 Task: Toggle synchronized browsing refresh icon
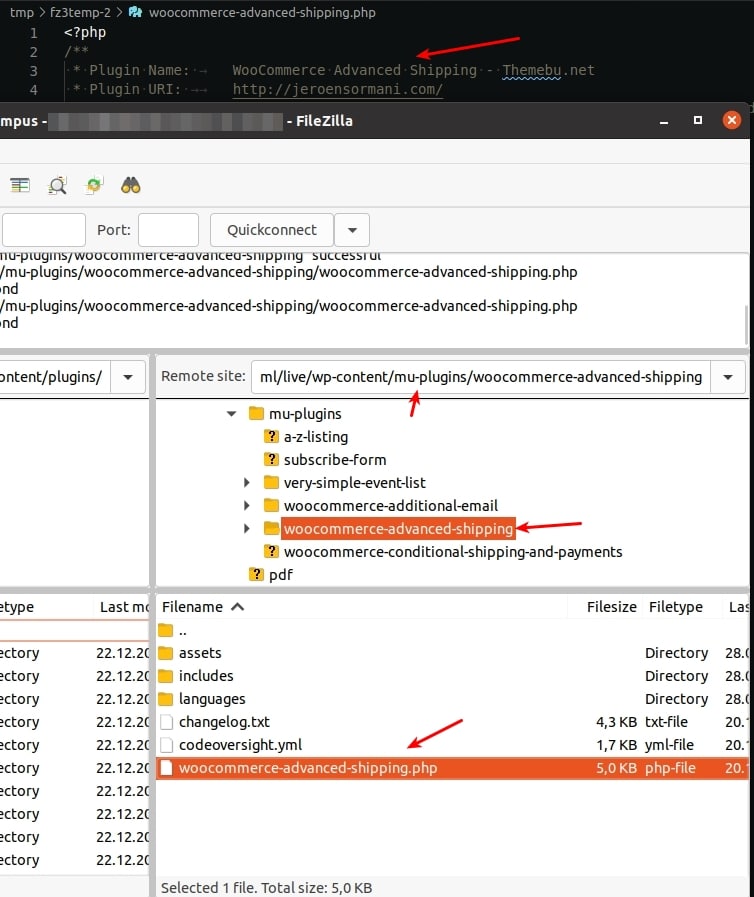pyautogui.click(x=94, y=185)
